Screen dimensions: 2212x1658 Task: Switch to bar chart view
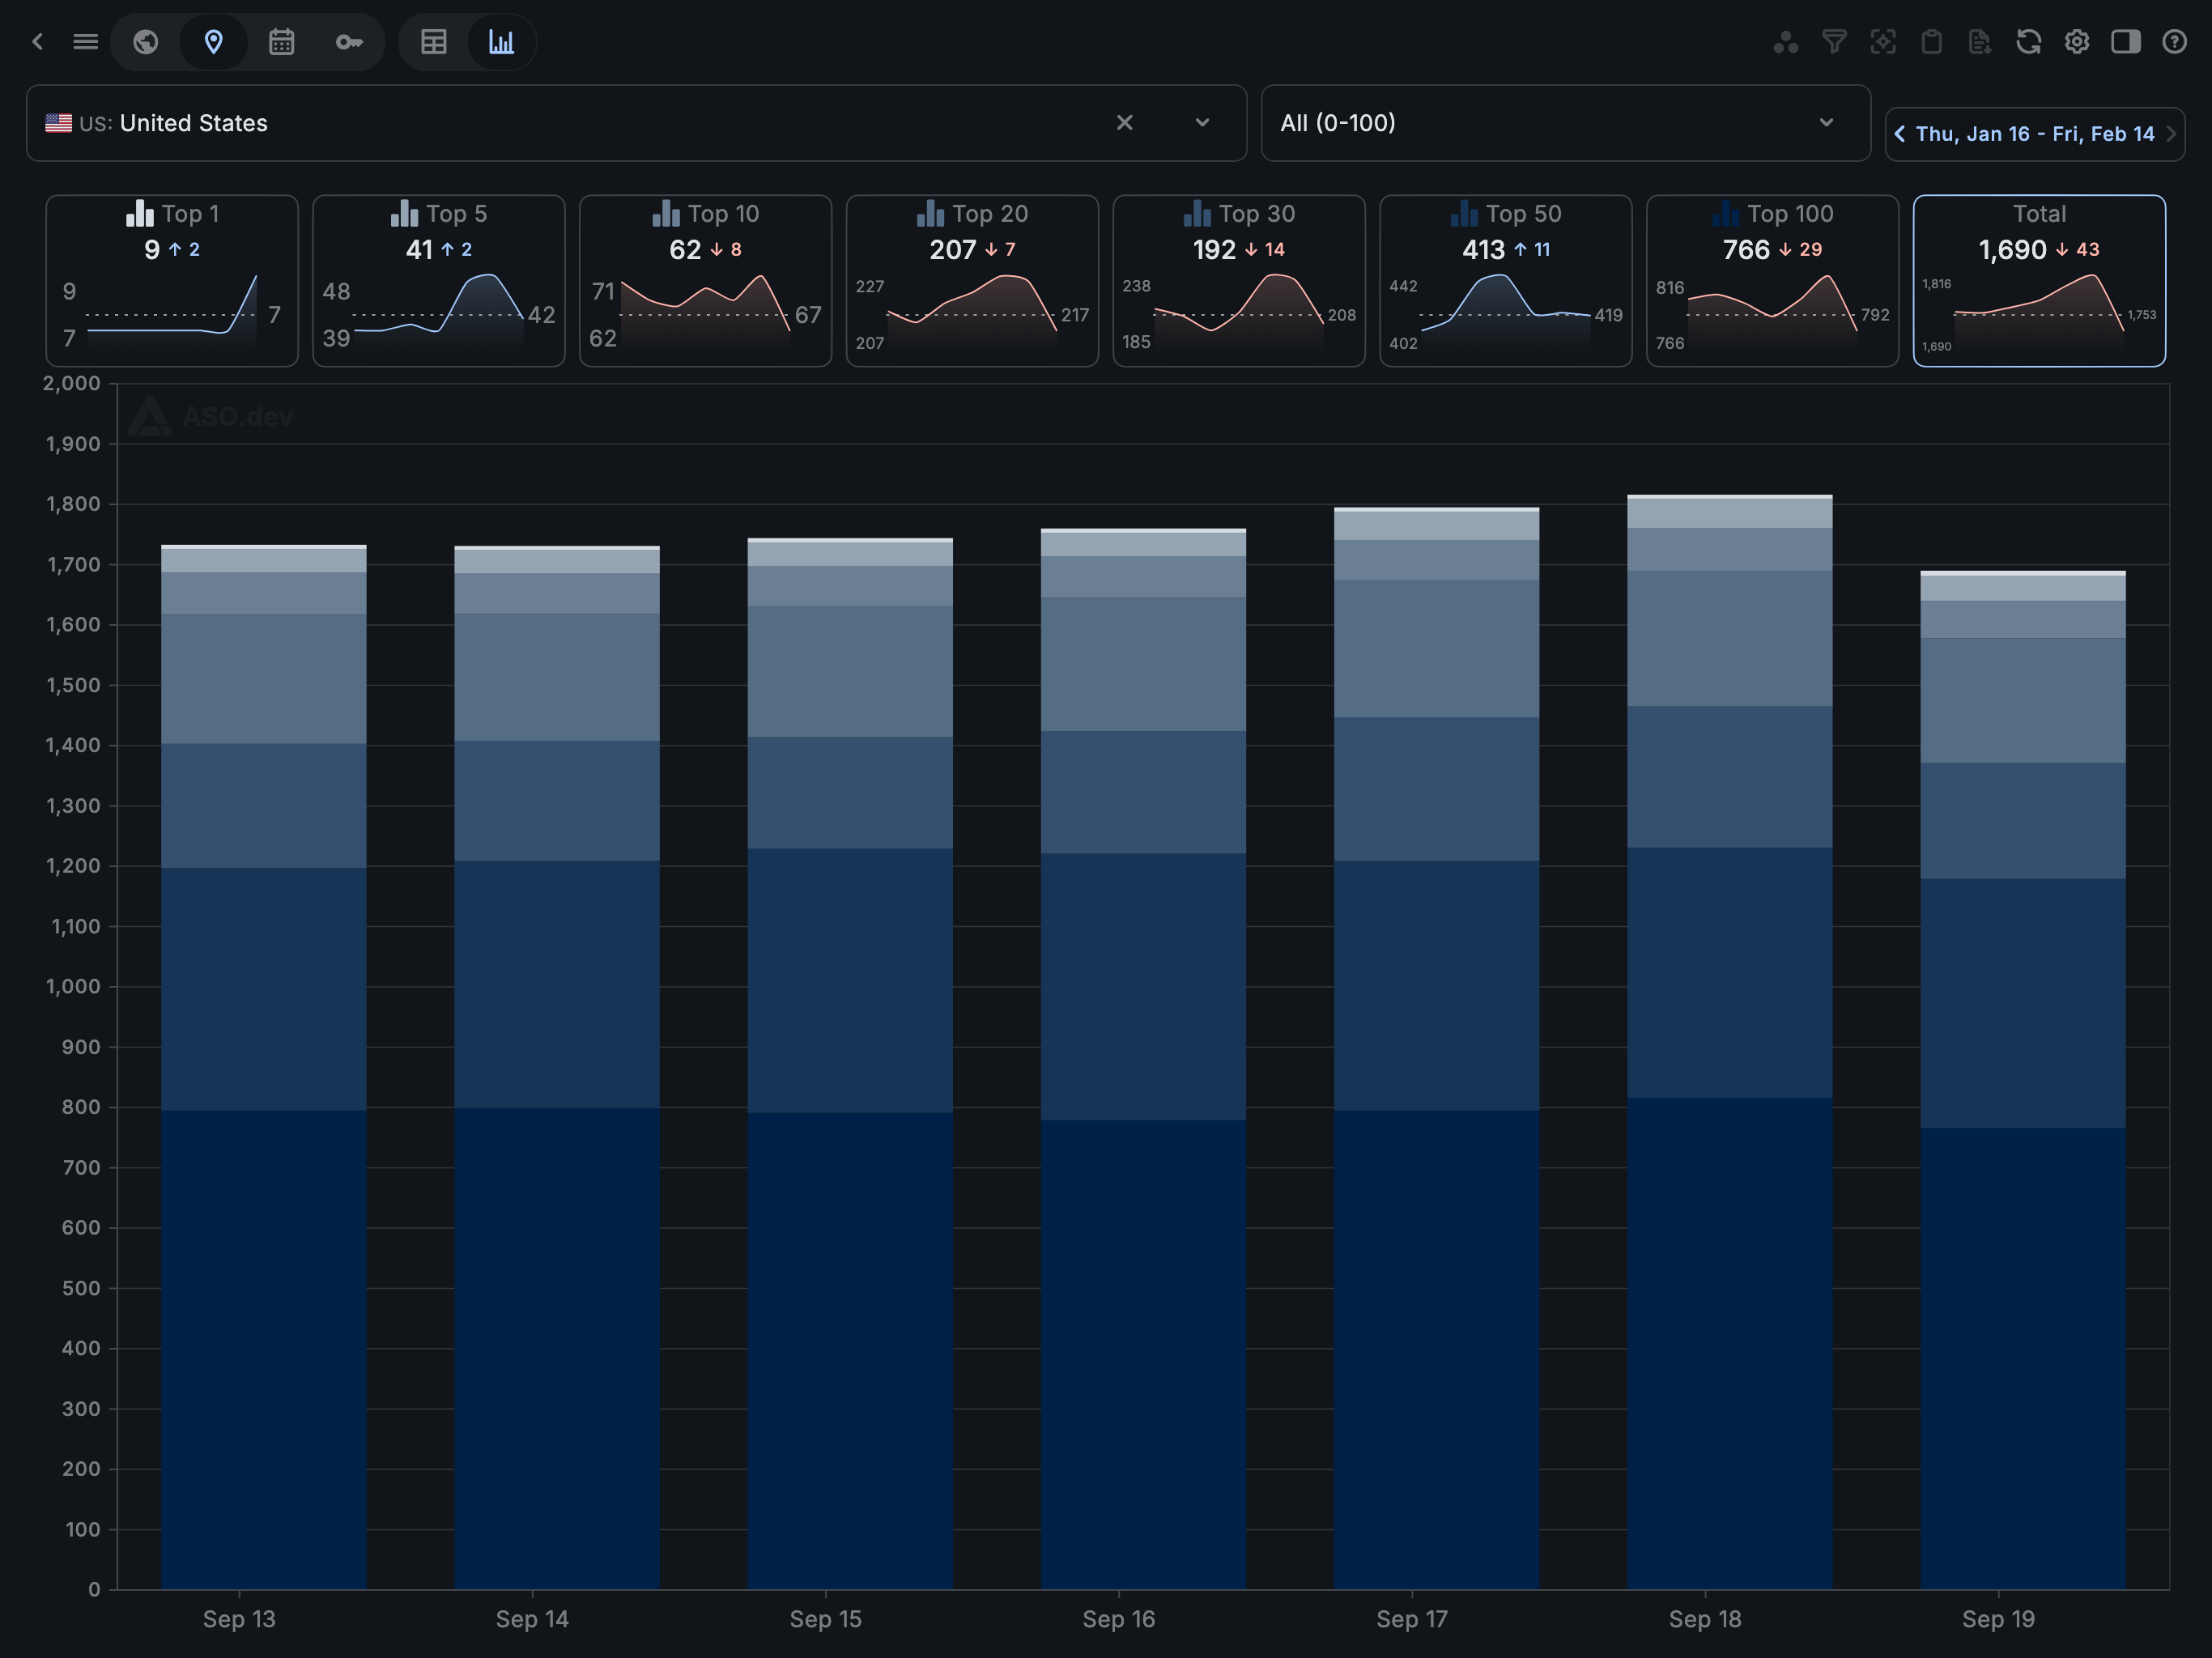tap(501, 42)
